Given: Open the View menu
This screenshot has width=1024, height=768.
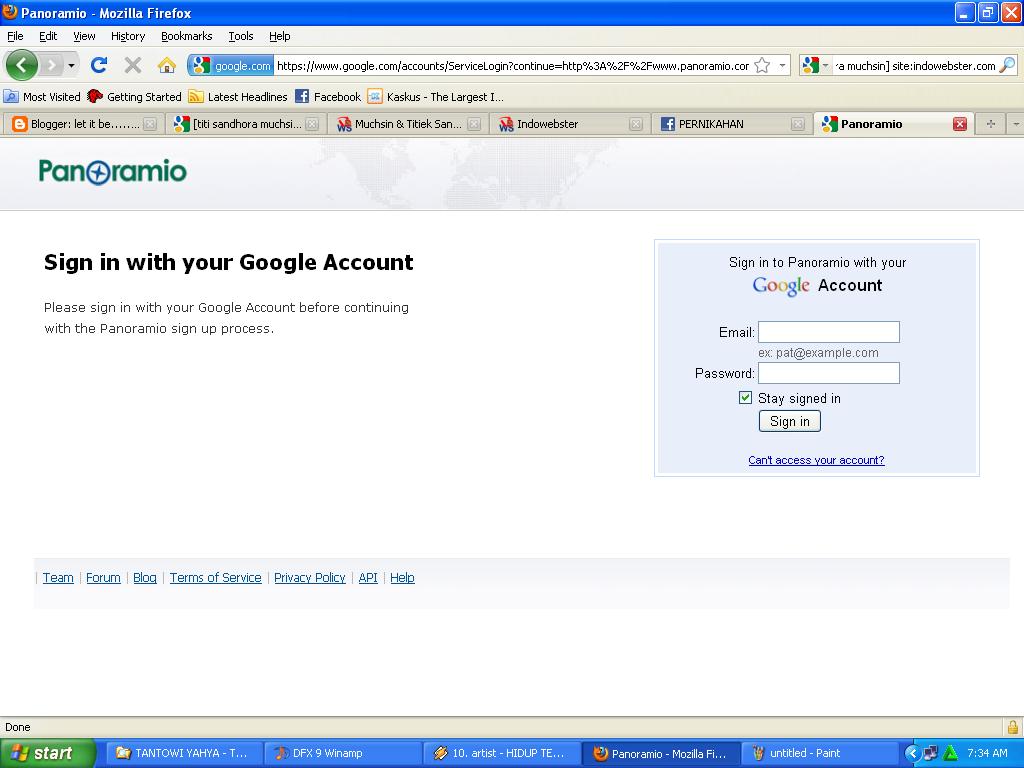Looking at the screenshot, I should point(84,36).
